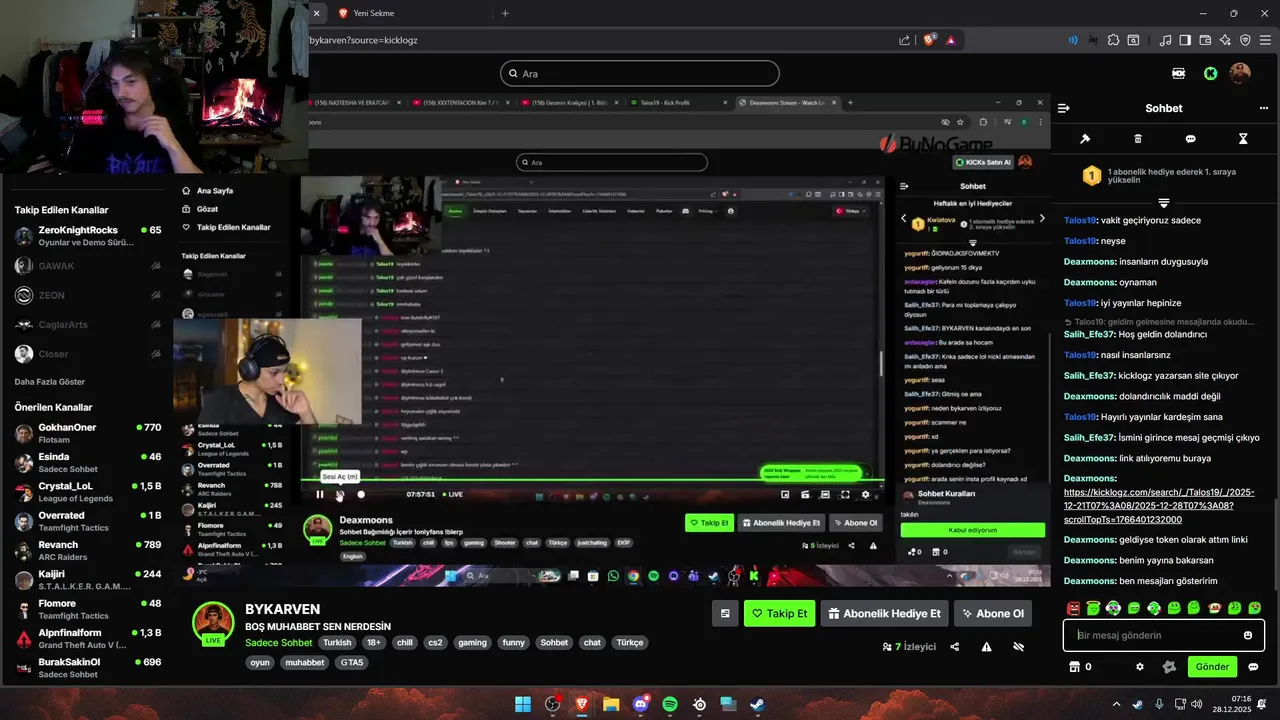Click BYKARVEN's Abonelik Hediye Et button
1280x720 pixels.
tap(884, 613)
